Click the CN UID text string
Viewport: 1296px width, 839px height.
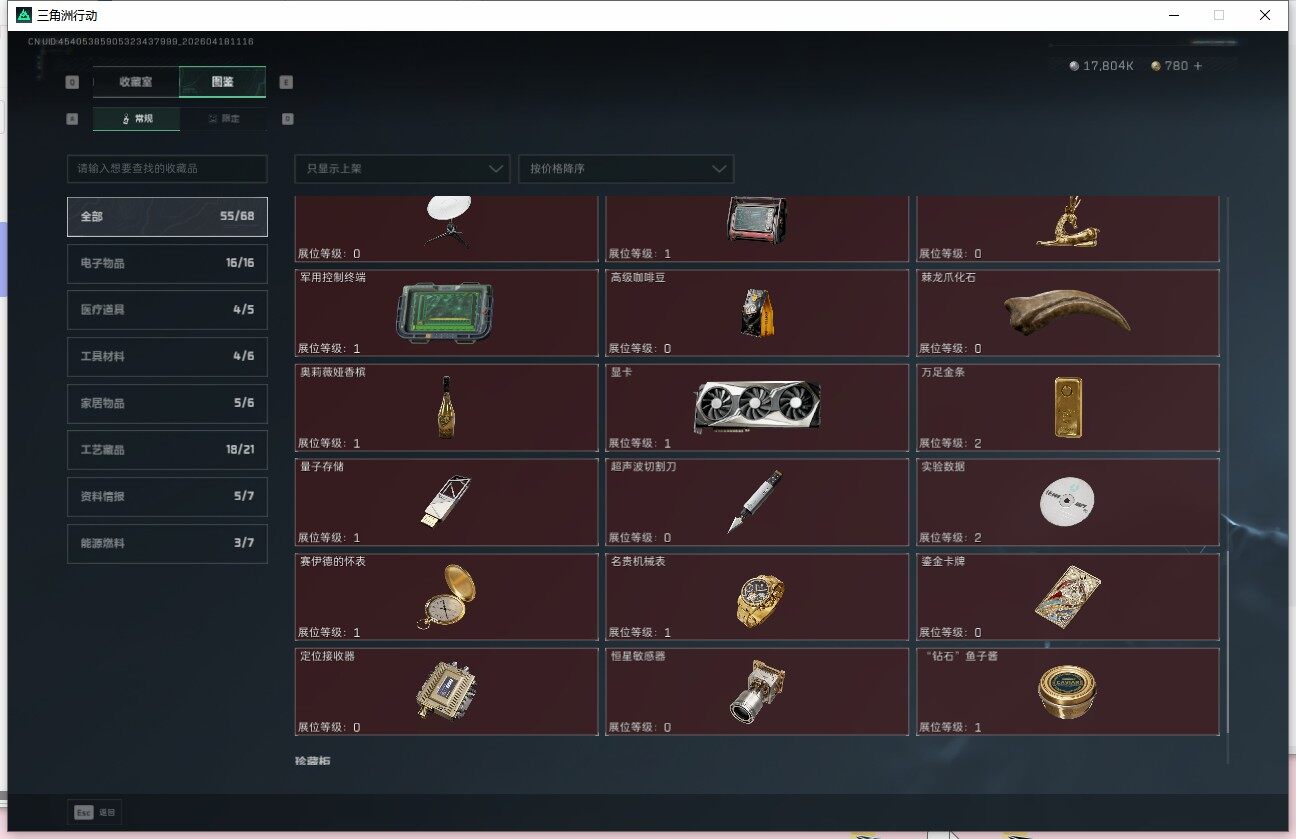tap(141, 42)
